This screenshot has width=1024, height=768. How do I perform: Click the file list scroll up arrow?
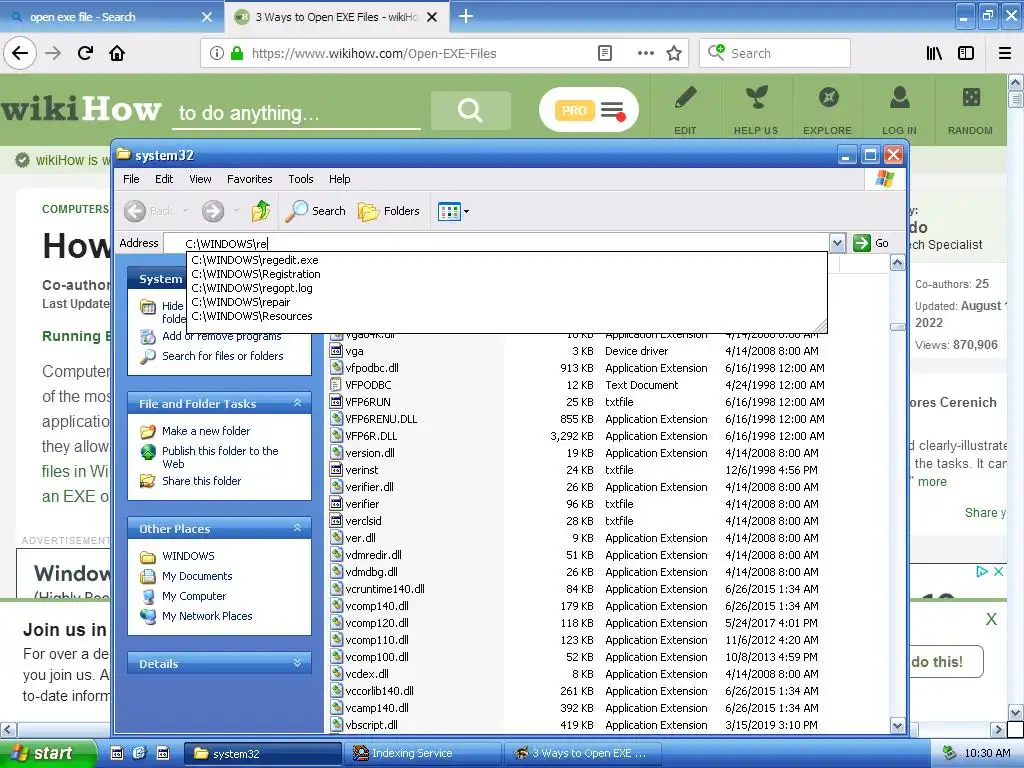[897, 263]
